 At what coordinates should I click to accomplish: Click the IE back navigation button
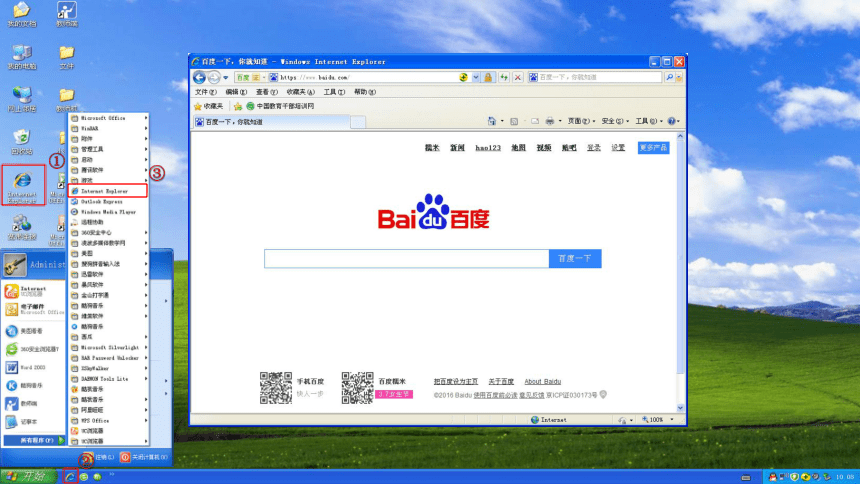(x=200, y=77)
